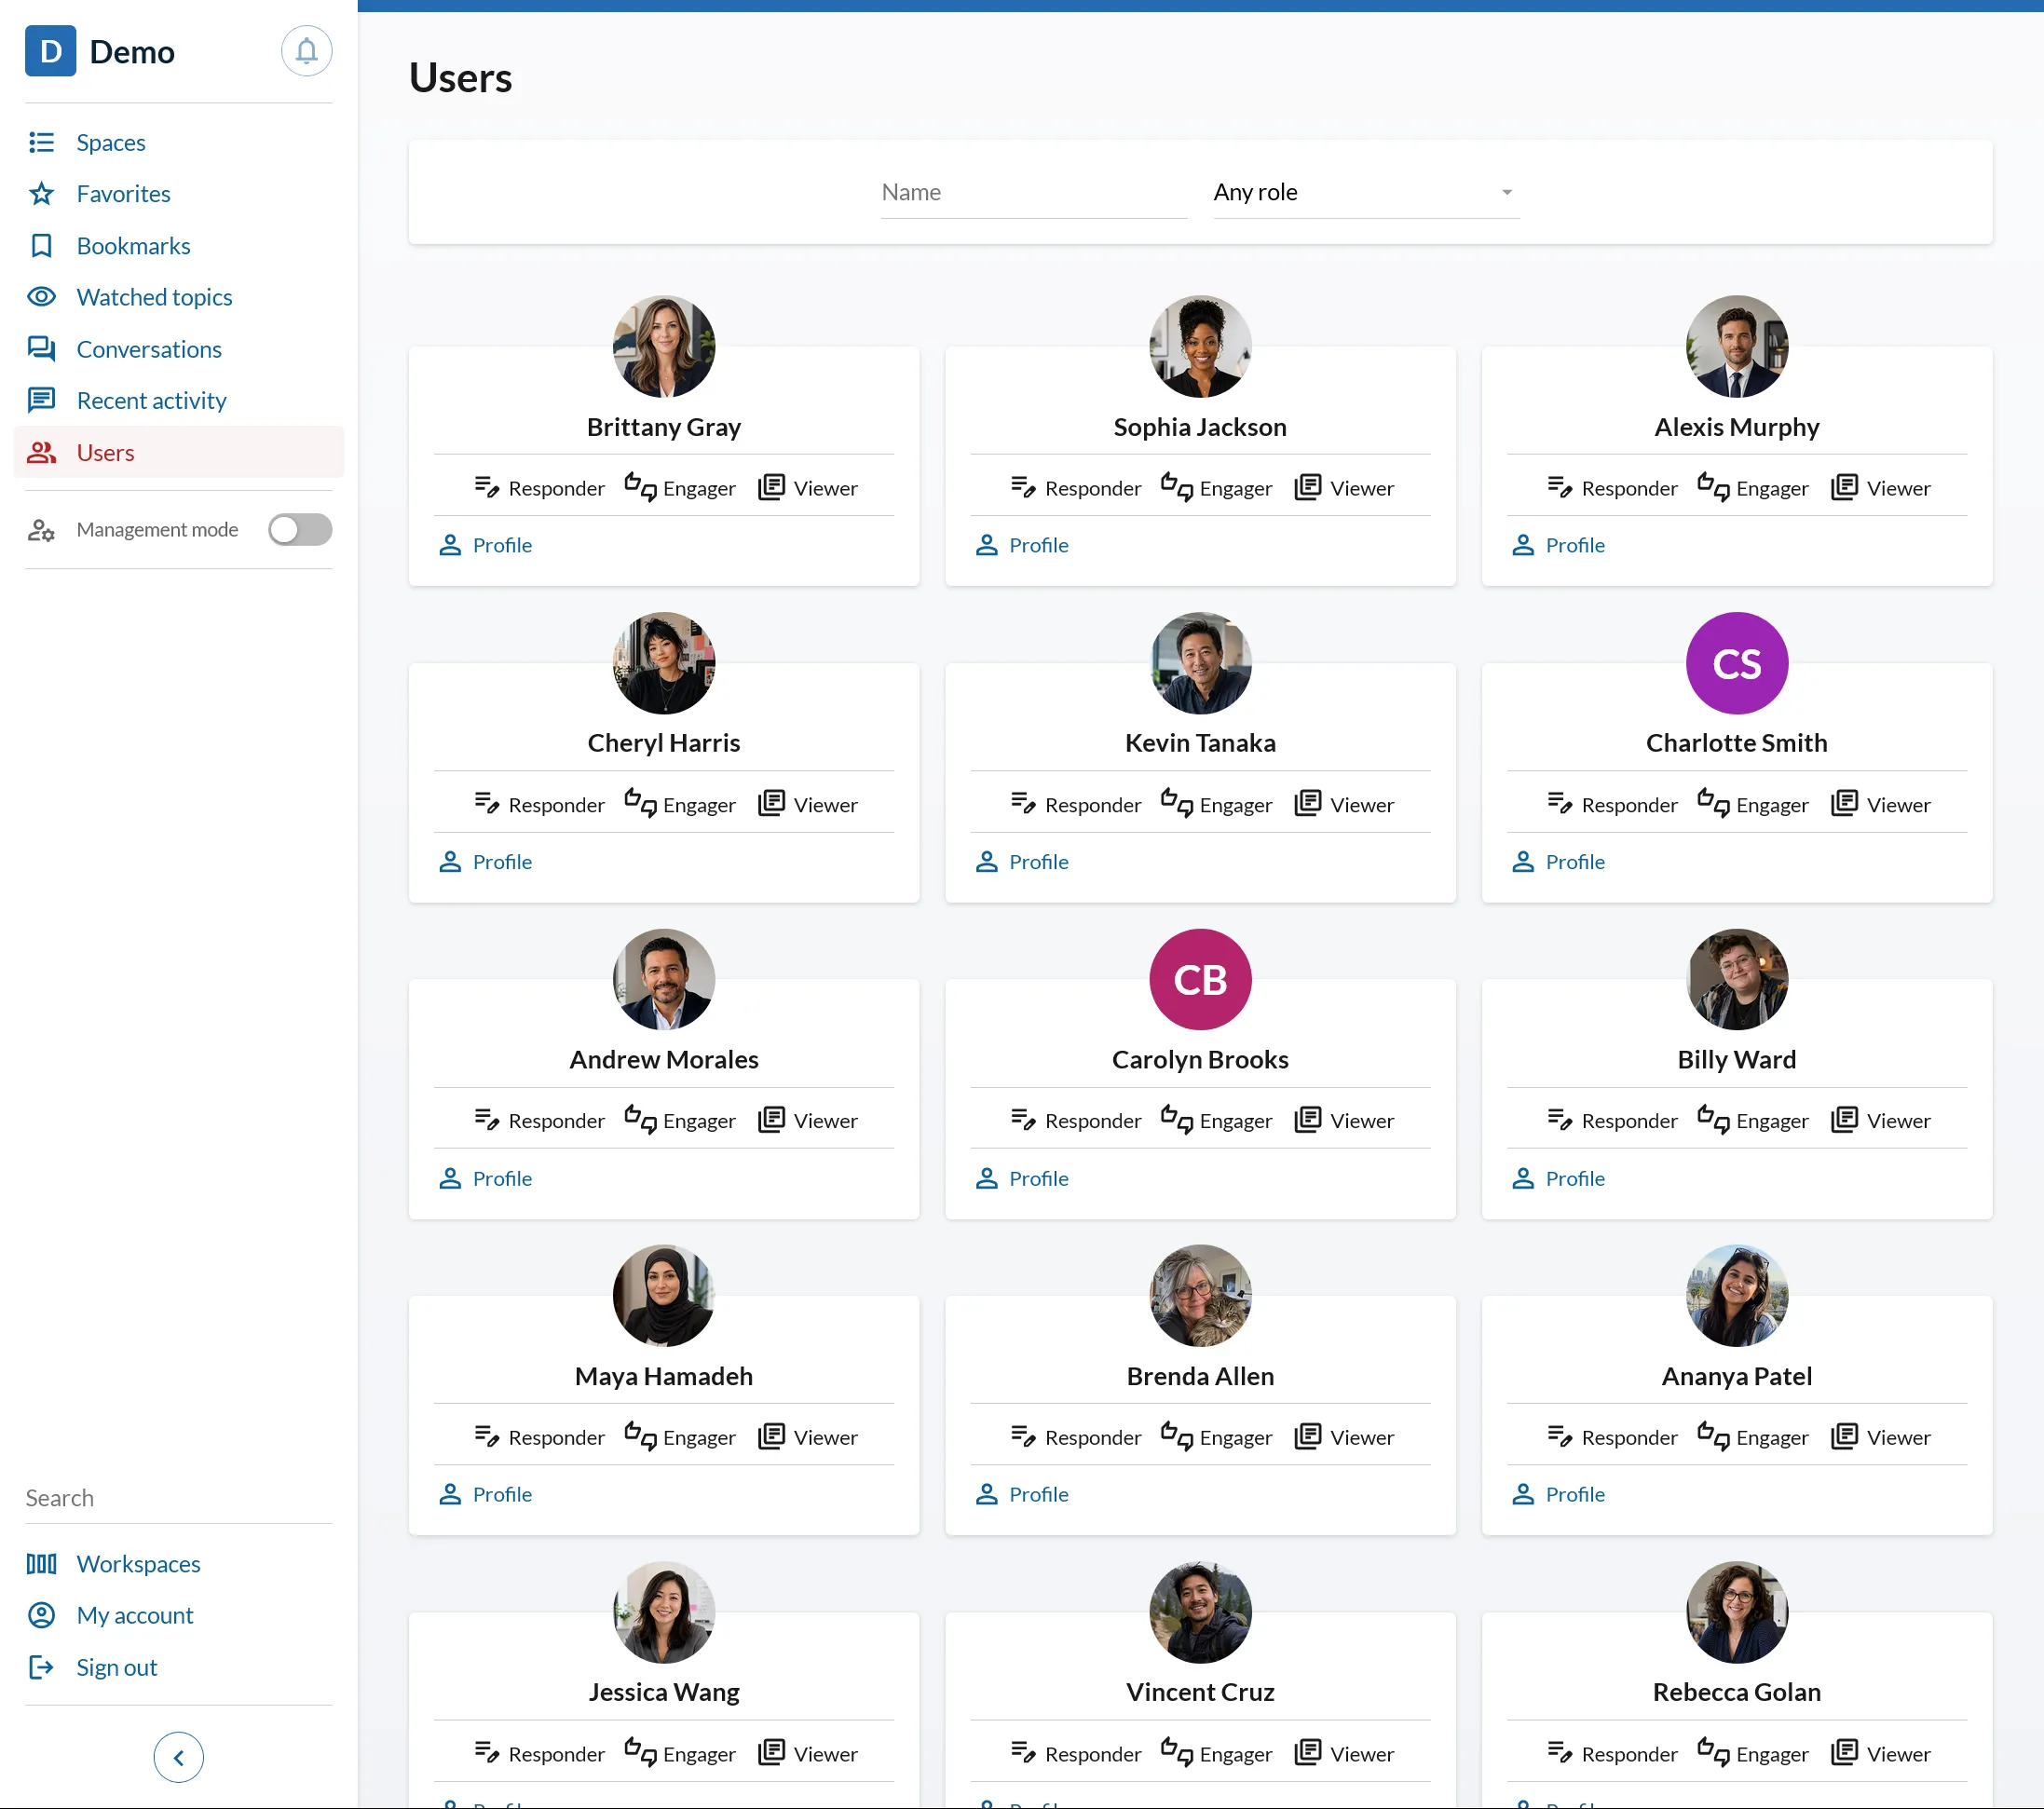Focus the sidebar Search field
The height and width of the screenshot is (1809, 2044).
(178, 1498)
